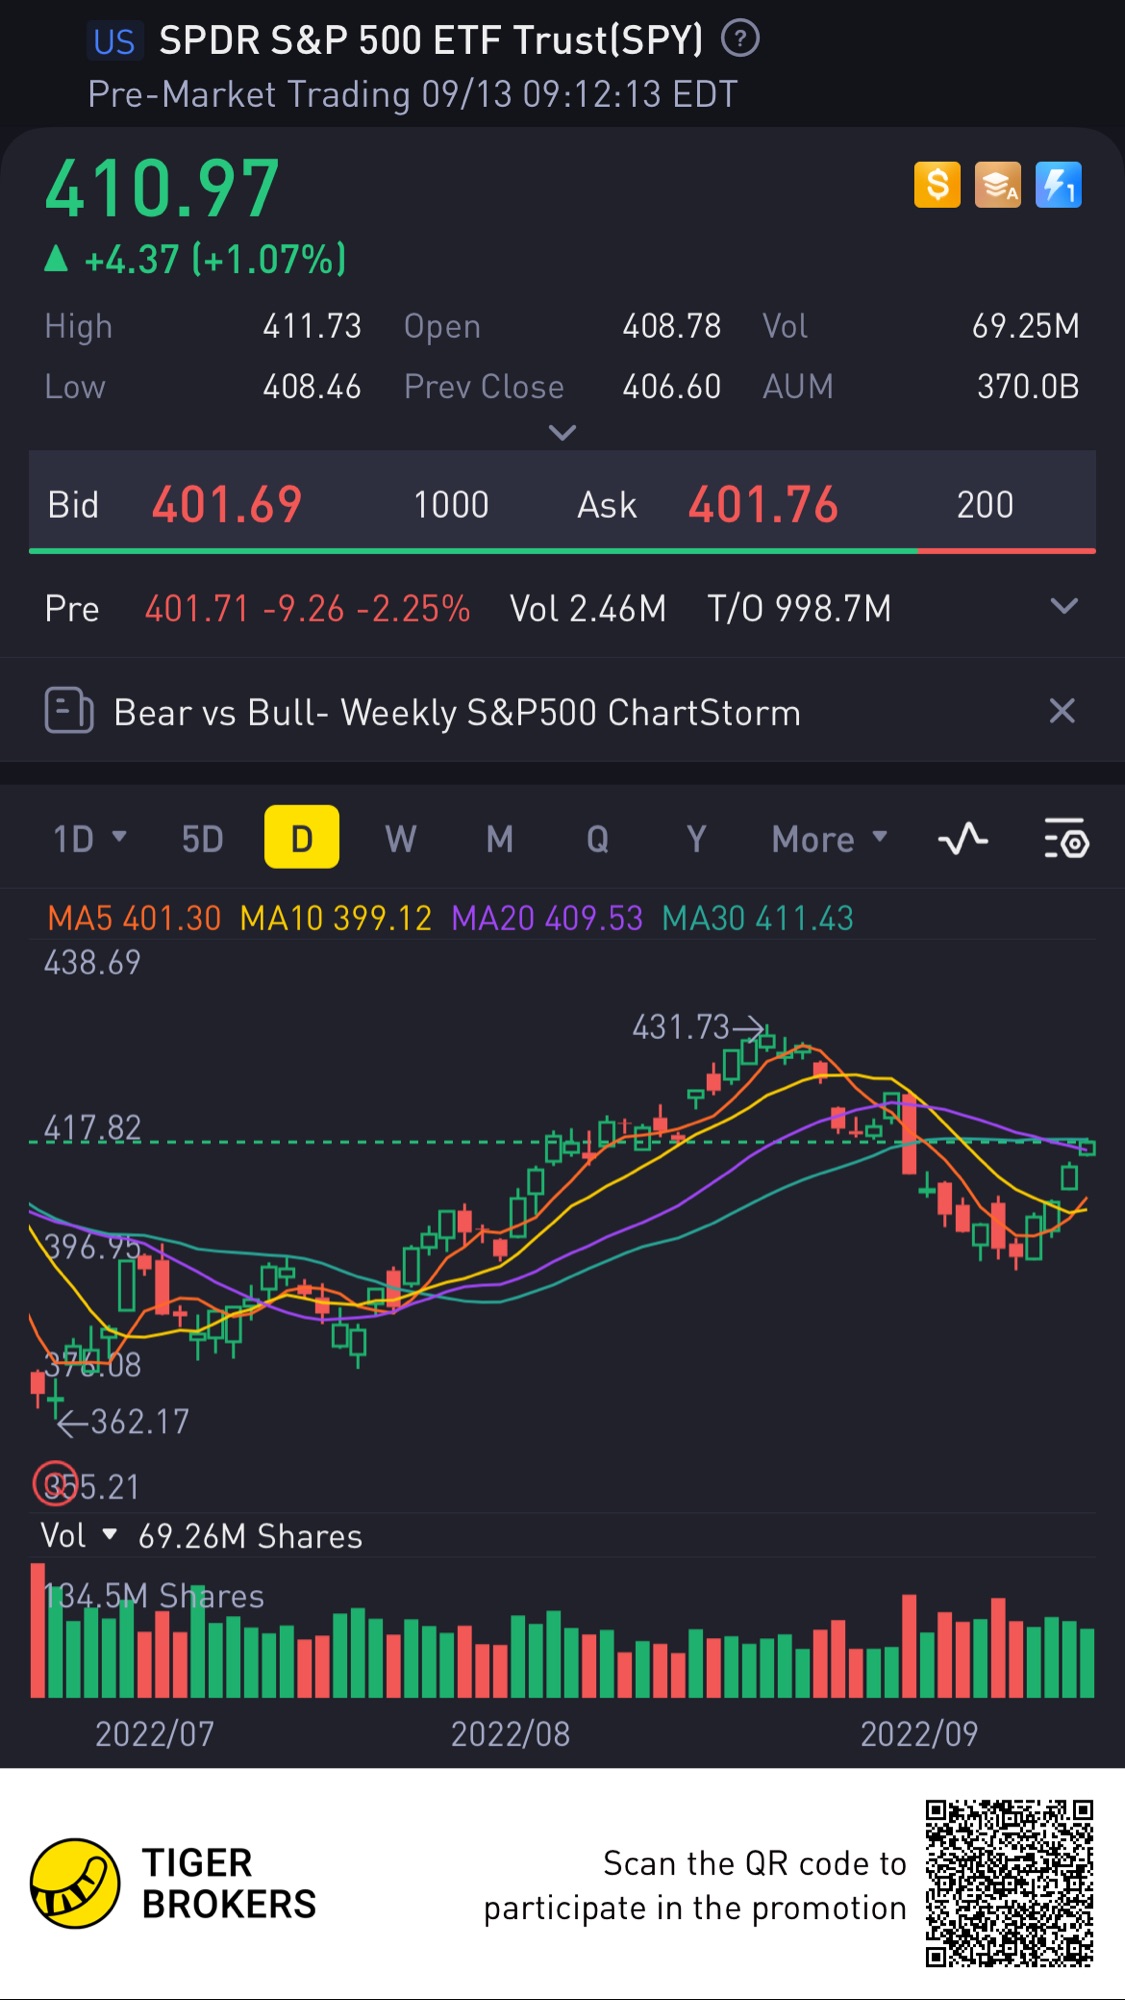
Task: Tap the Prev Close value 406.60
Action: (x=671, y=386)
